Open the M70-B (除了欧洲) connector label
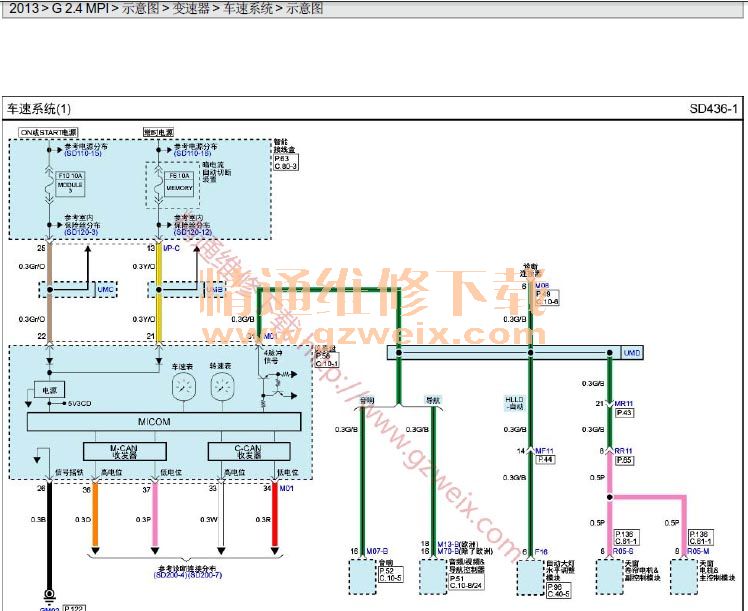 (465, 551)
